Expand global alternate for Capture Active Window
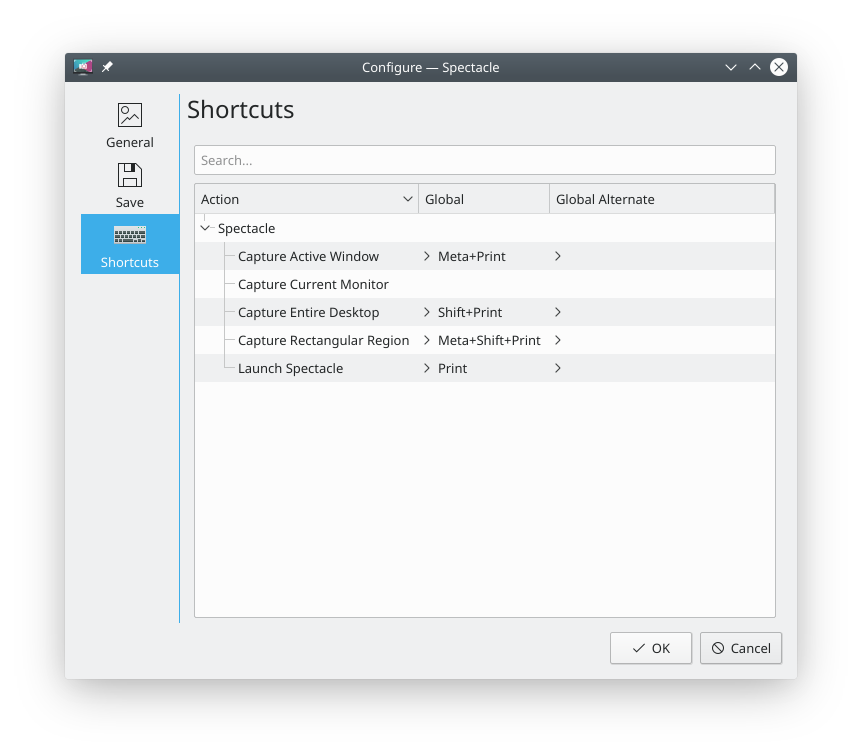 tap(557, 256)
